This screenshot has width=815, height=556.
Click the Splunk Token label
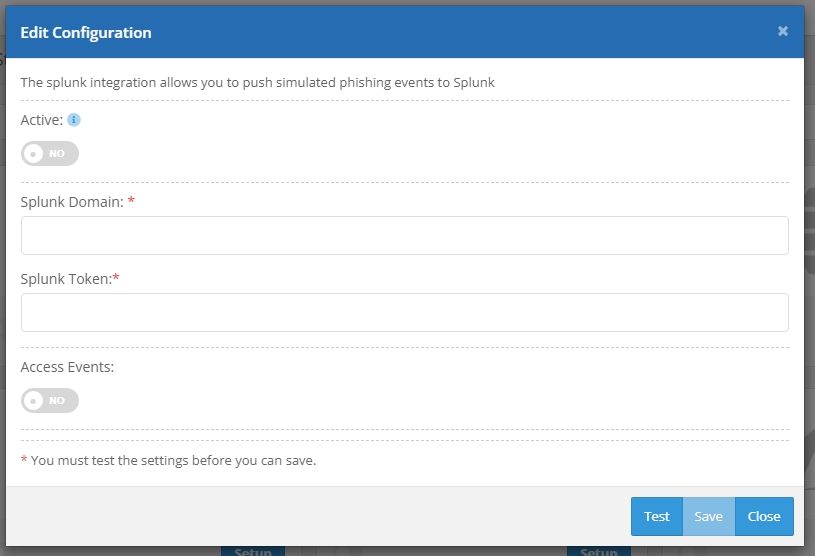(x=66, y=279)
